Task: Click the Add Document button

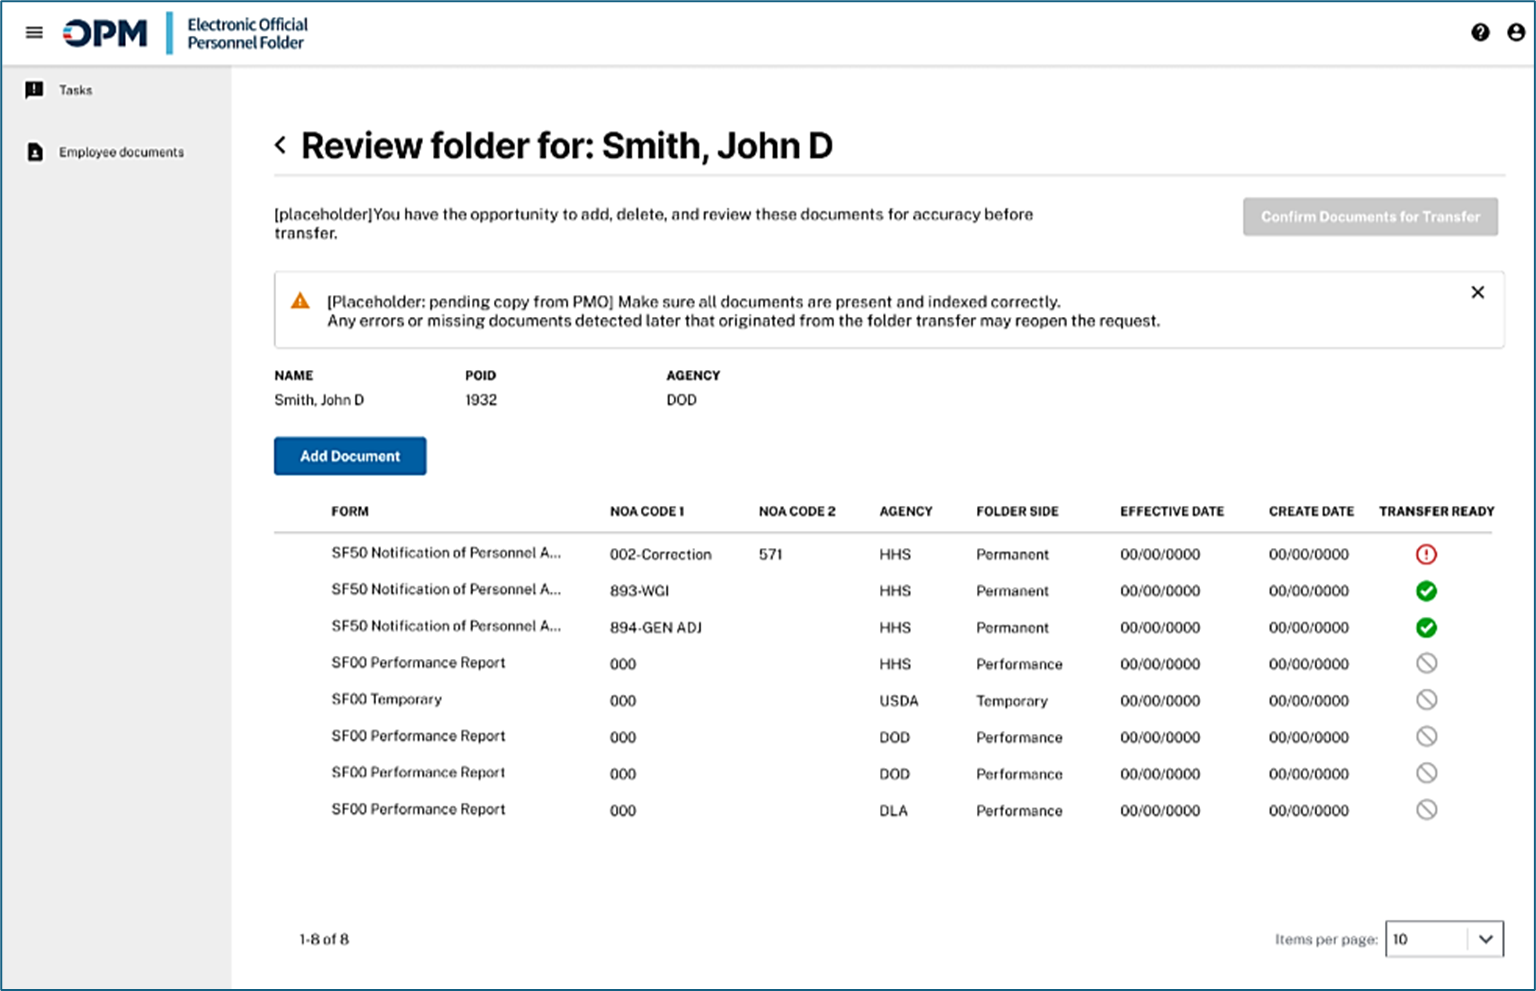Action: tap(350, 456)
